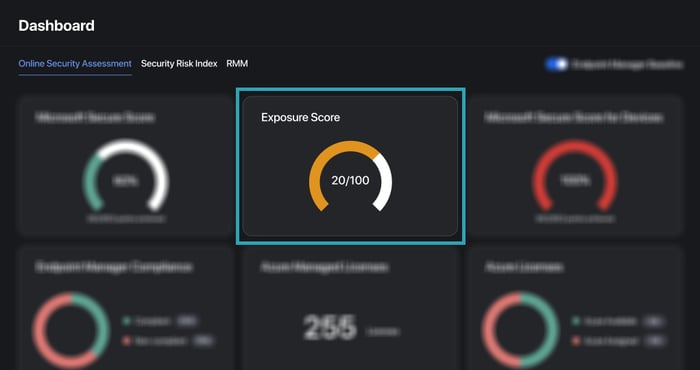
Task: Select the RMM tab
Action: (237, 64)
